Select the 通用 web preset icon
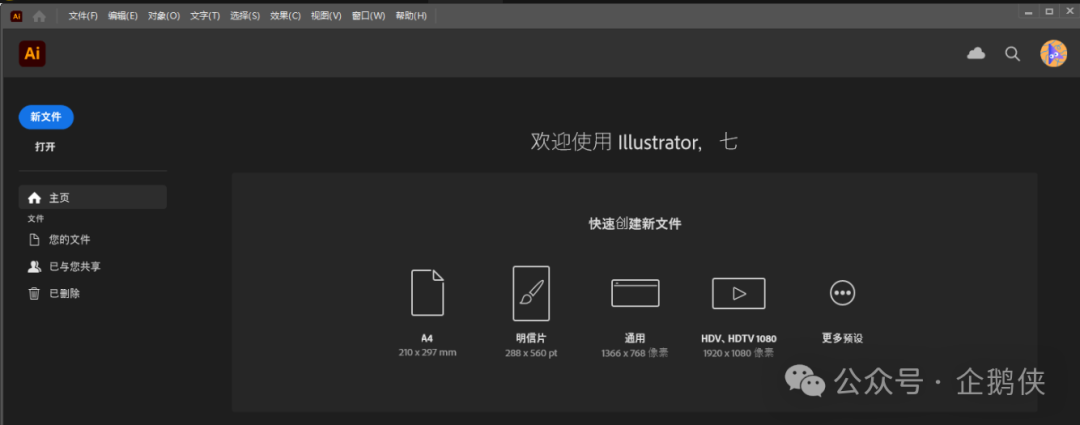 [x=635, y=293]
